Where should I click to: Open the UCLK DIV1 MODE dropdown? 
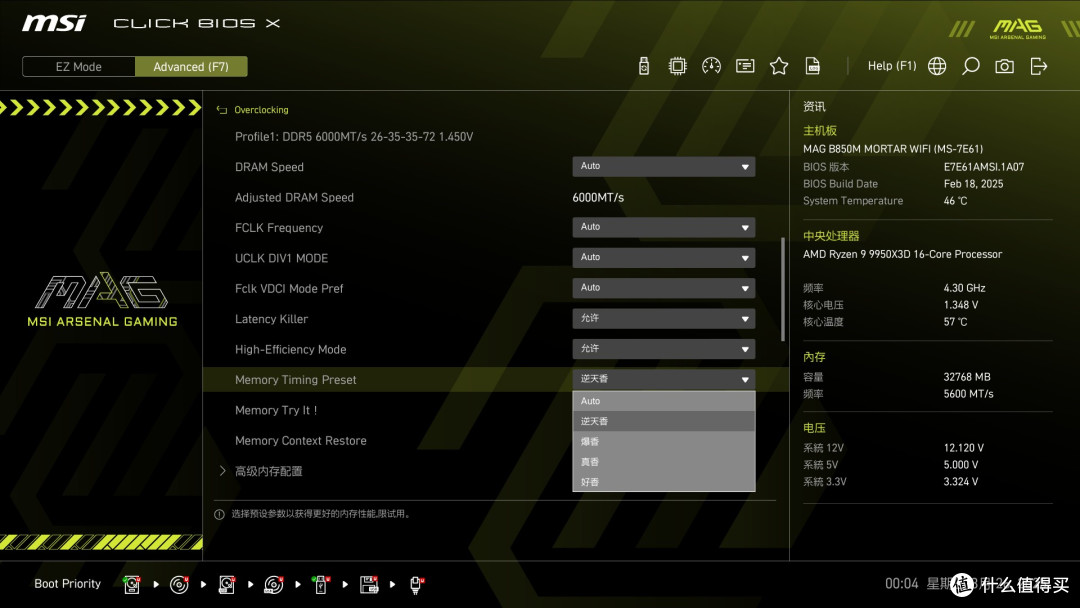pos(663,258)
